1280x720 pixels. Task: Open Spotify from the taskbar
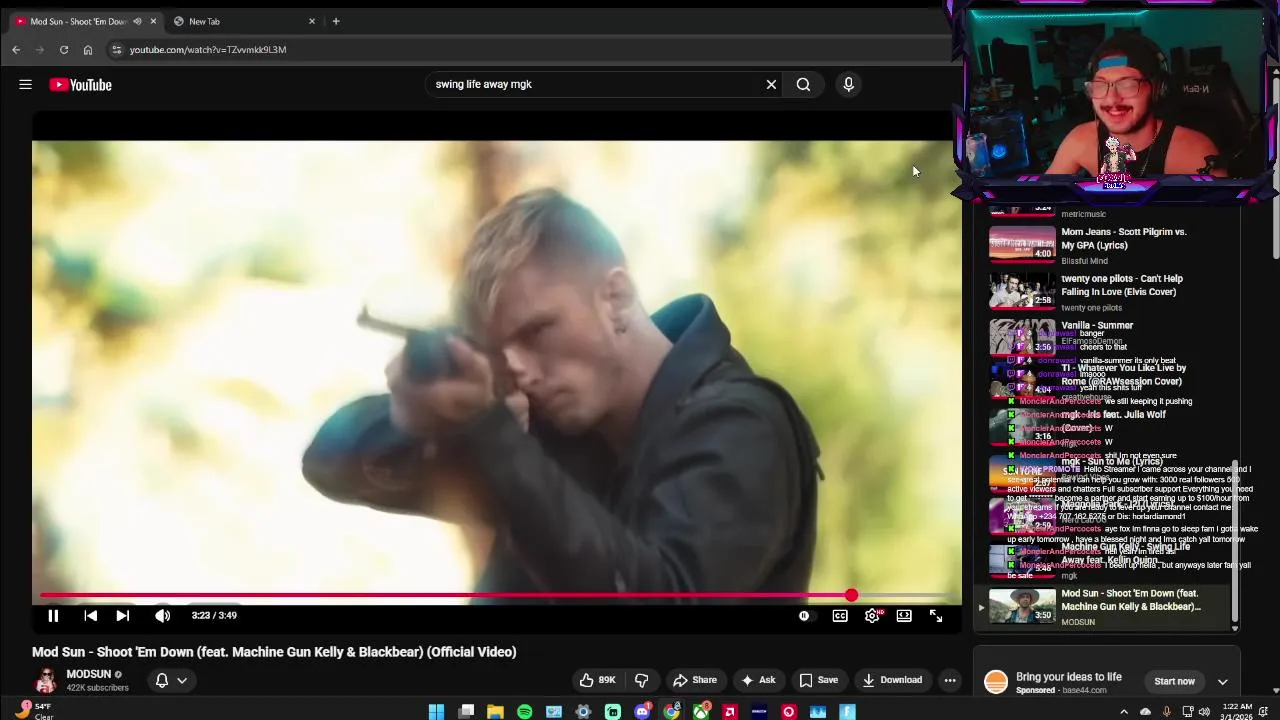525,712
